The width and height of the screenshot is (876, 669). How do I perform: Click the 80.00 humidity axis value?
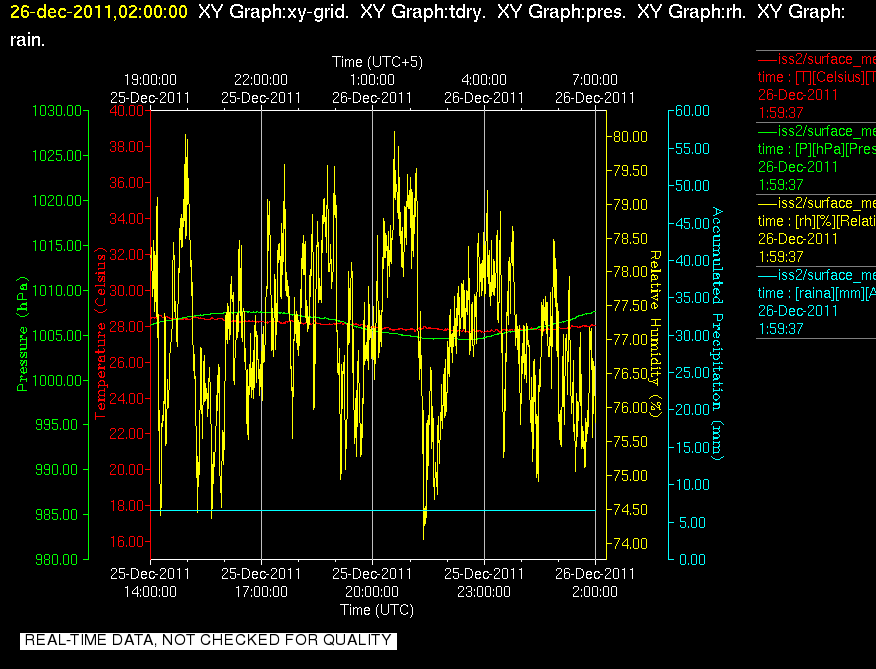(x=631, y=137)
